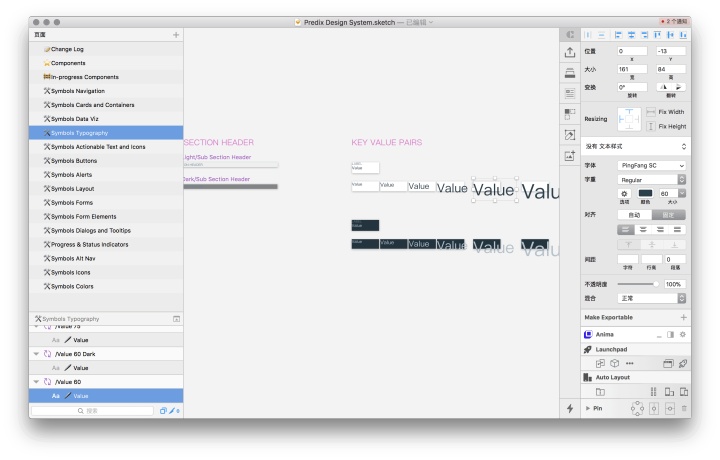Click the text lines plugin icon
Image resolution: width=720 pixels, height=460 pixels.
(570, 93)
